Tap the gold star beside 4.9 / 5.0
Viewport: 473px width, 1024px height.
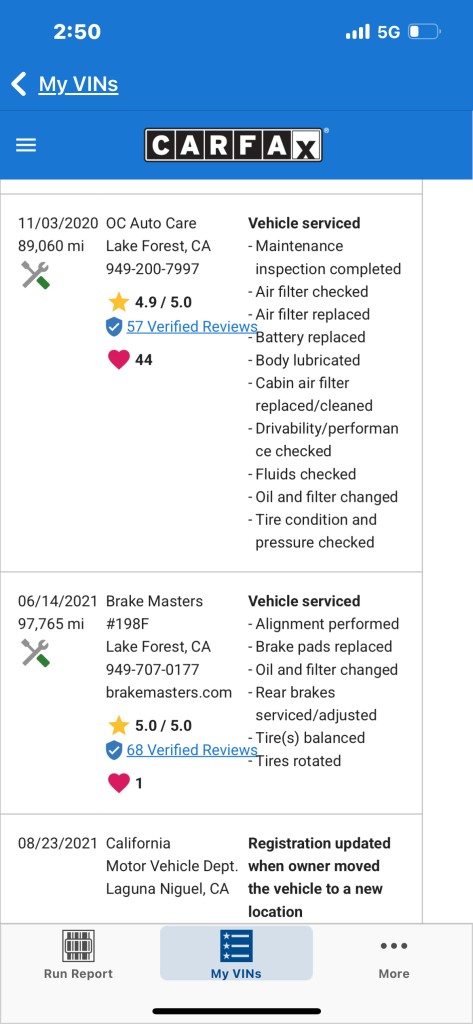[118, 302]
